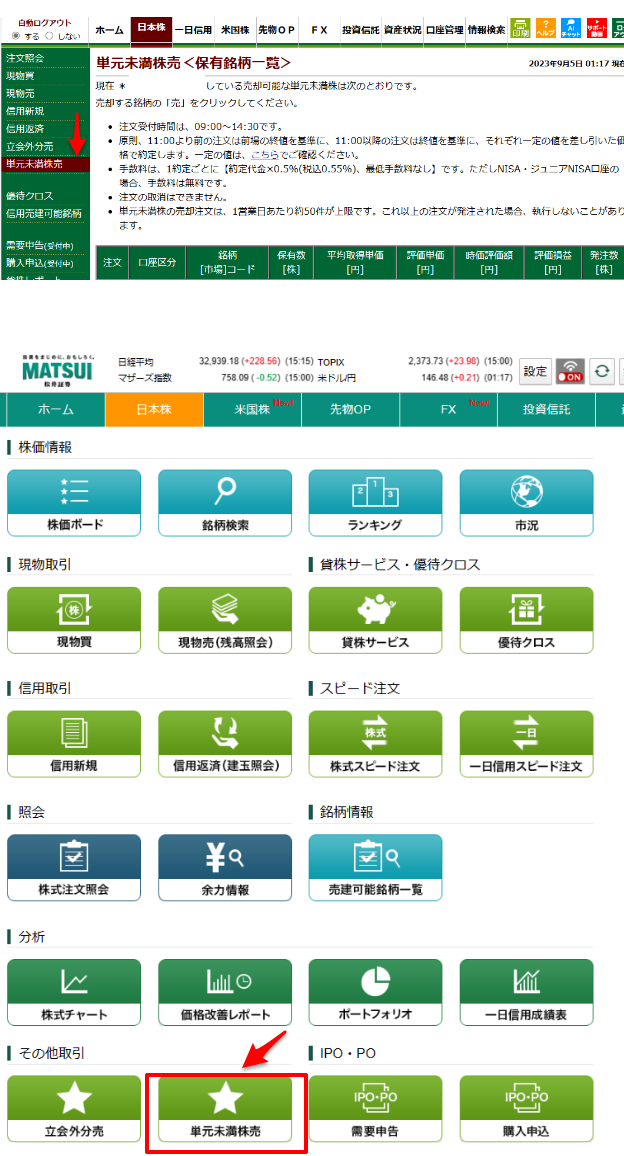Open 現物売 sidebar link
Image resolution: width=624 pixels, height=1156 pixels.
point(20,94)
